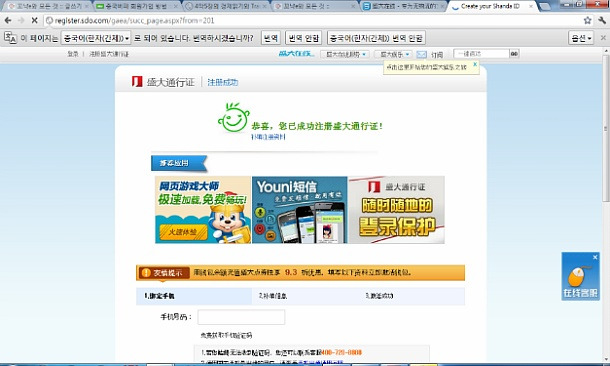Bookmark this page with the star icon
The height and width of the screenshot is (366, 610).
click(587, 20)
